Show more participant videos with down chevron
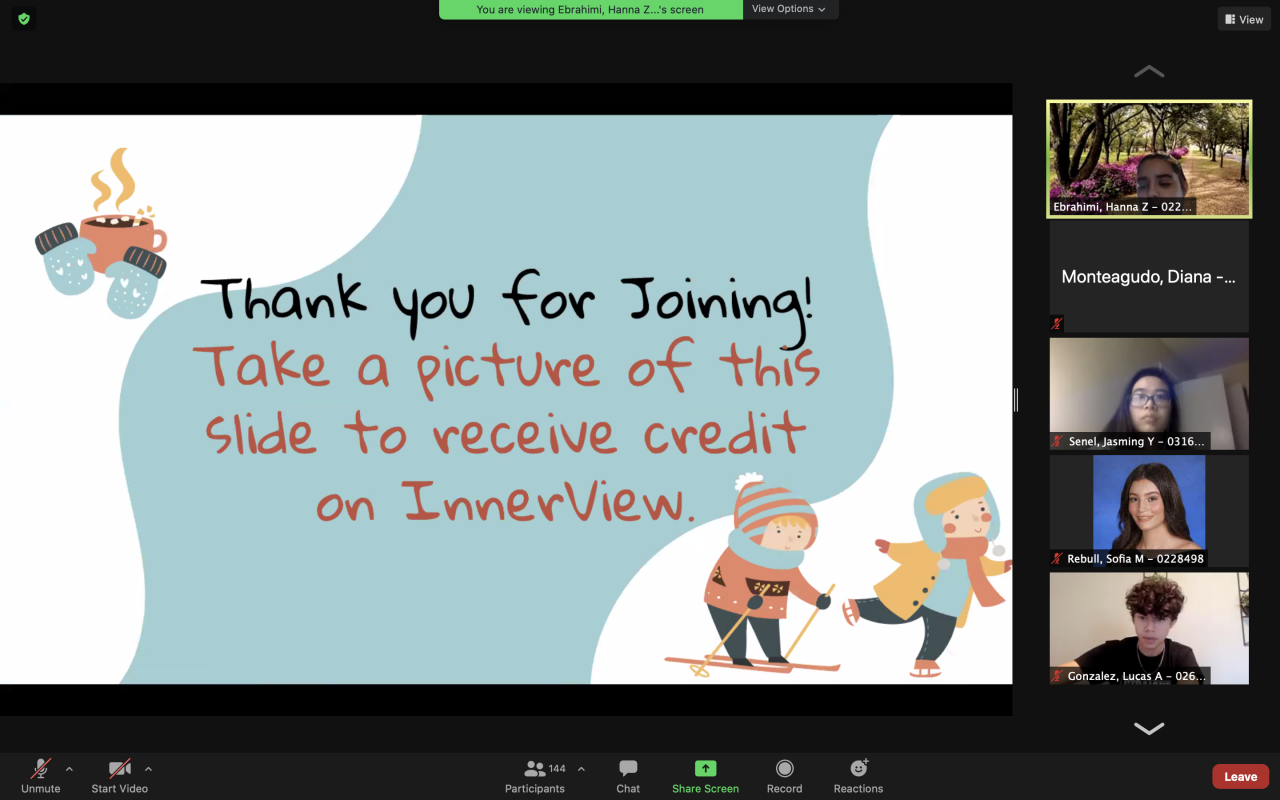1280x800 pixels. coord(1149,728)
